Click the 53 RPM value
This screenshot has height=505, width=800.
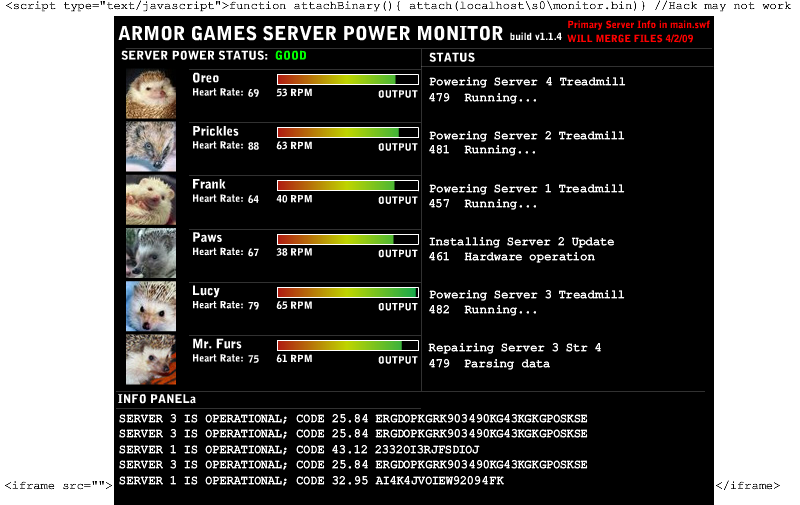coord(294,93)
